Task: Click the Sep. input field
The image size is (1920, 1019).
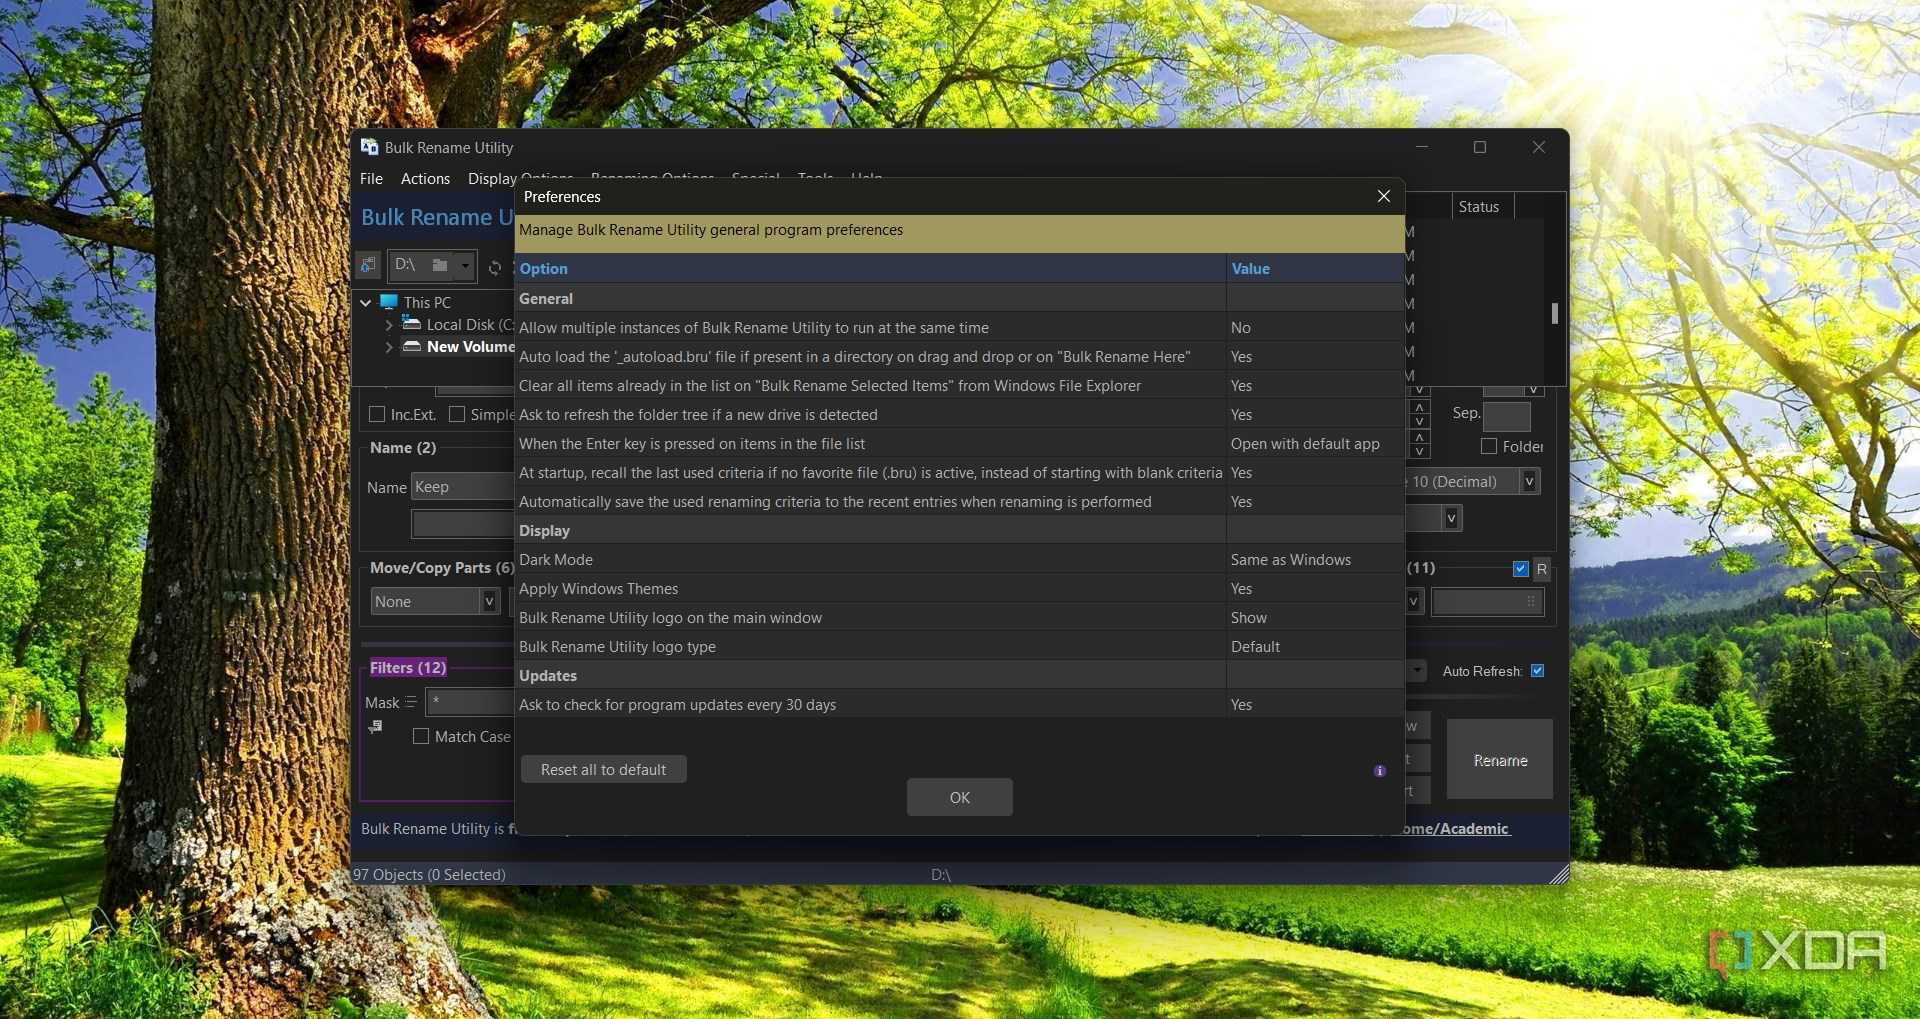Action: point(1506,416)
